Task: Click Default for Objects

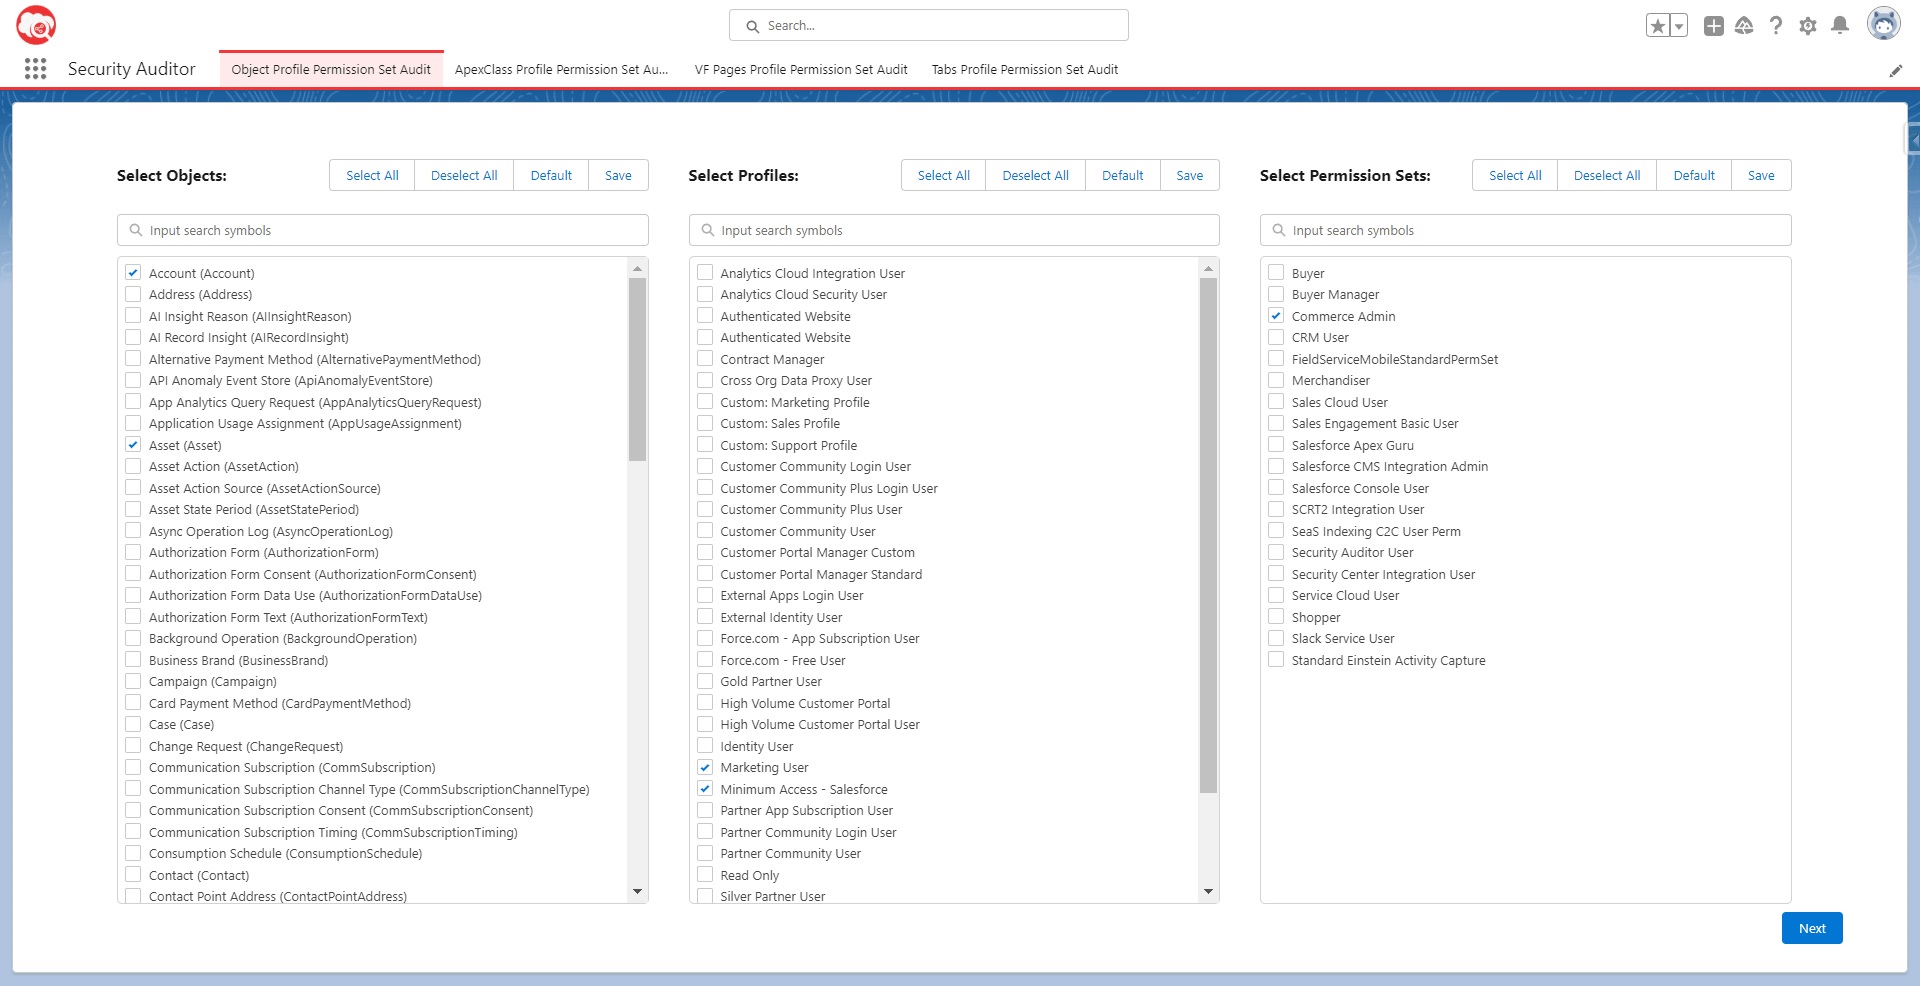Action: 551,175
